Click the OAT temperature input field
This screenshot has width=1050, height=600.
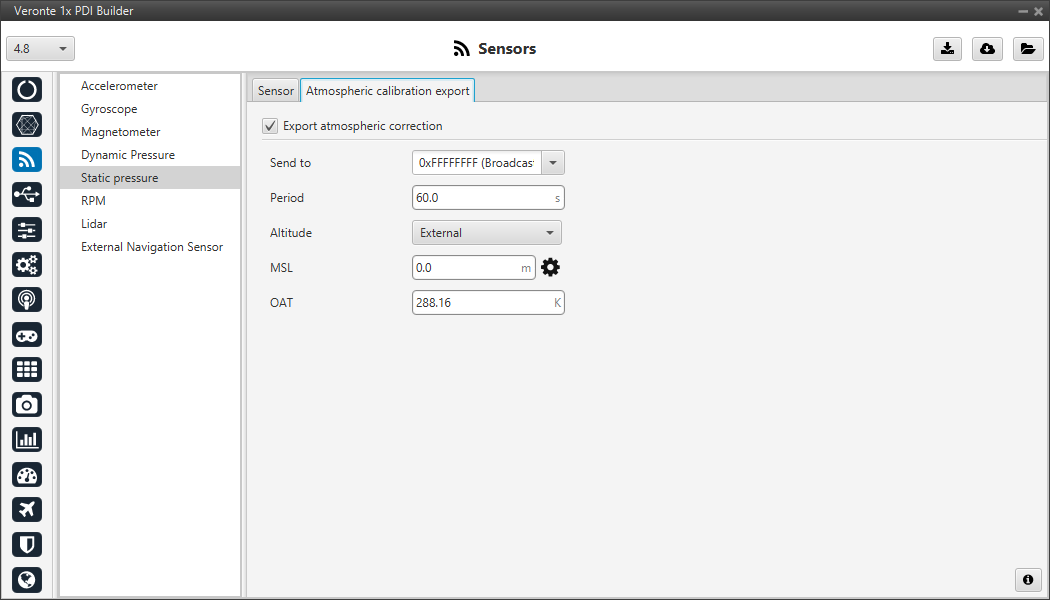click(488, 303)
